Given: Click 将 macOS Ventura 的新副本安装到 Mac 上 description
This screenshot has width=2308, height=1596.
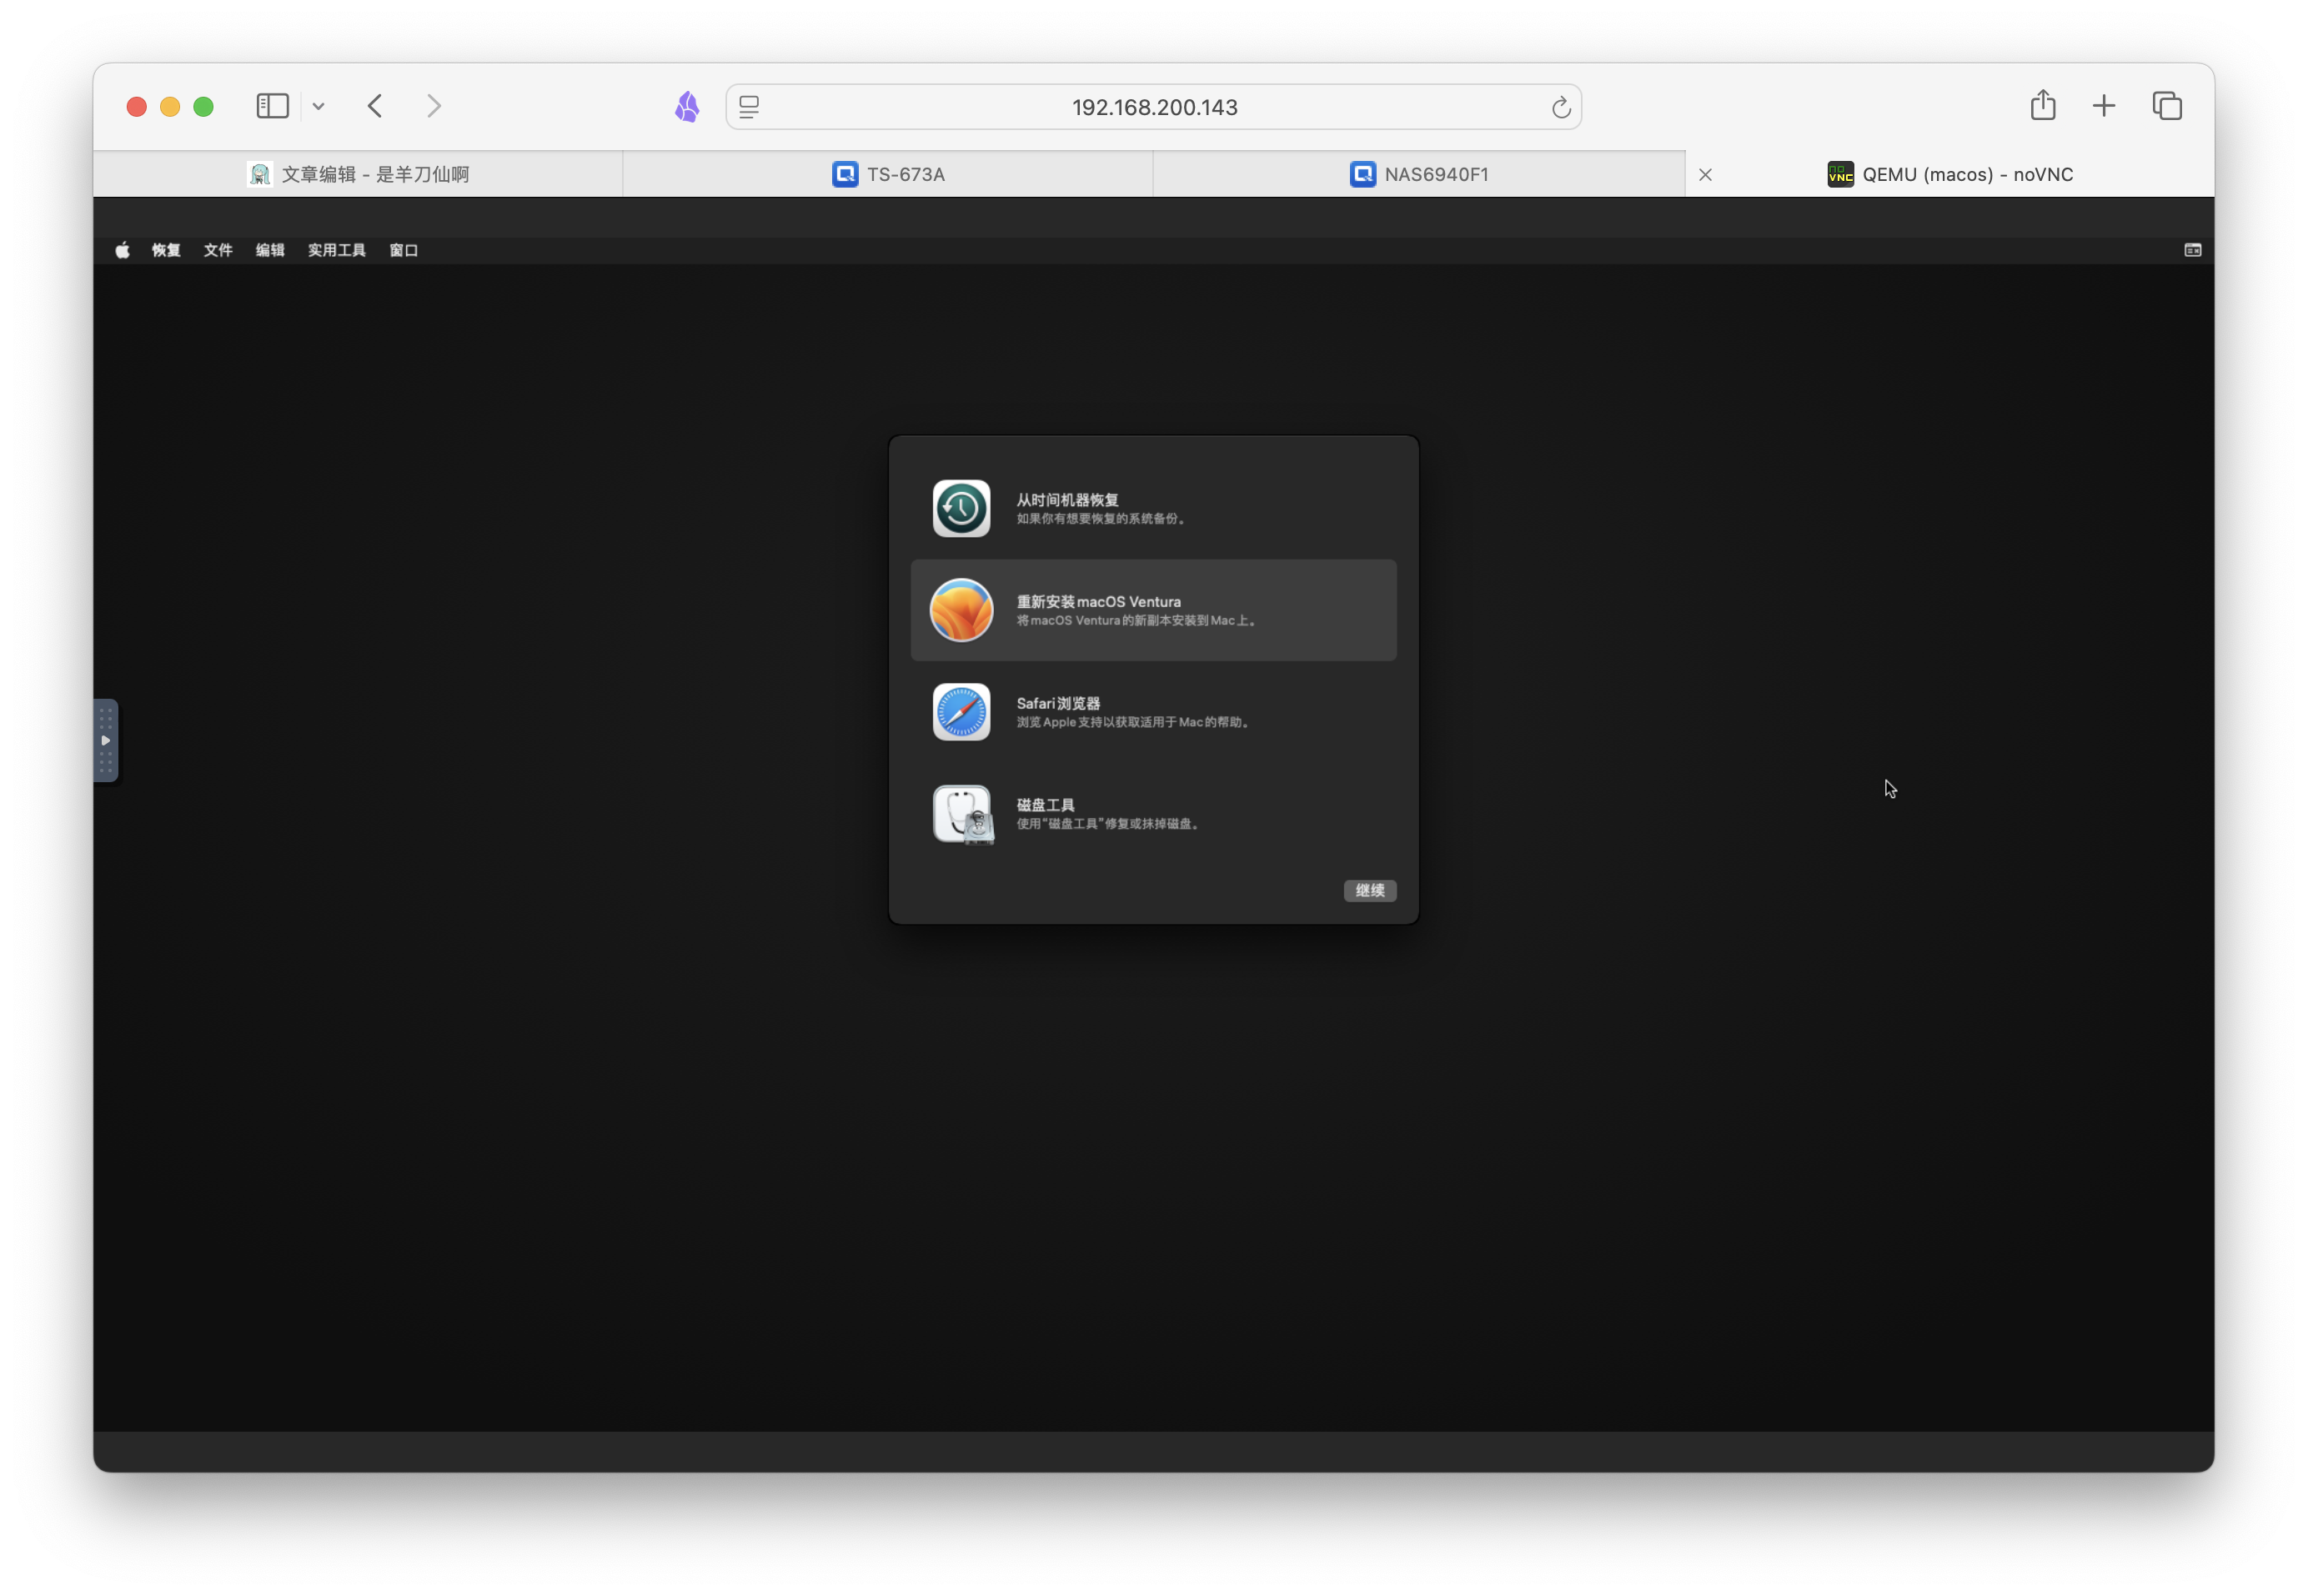Looking at the screenshot, I should (x=1136, y=621).
